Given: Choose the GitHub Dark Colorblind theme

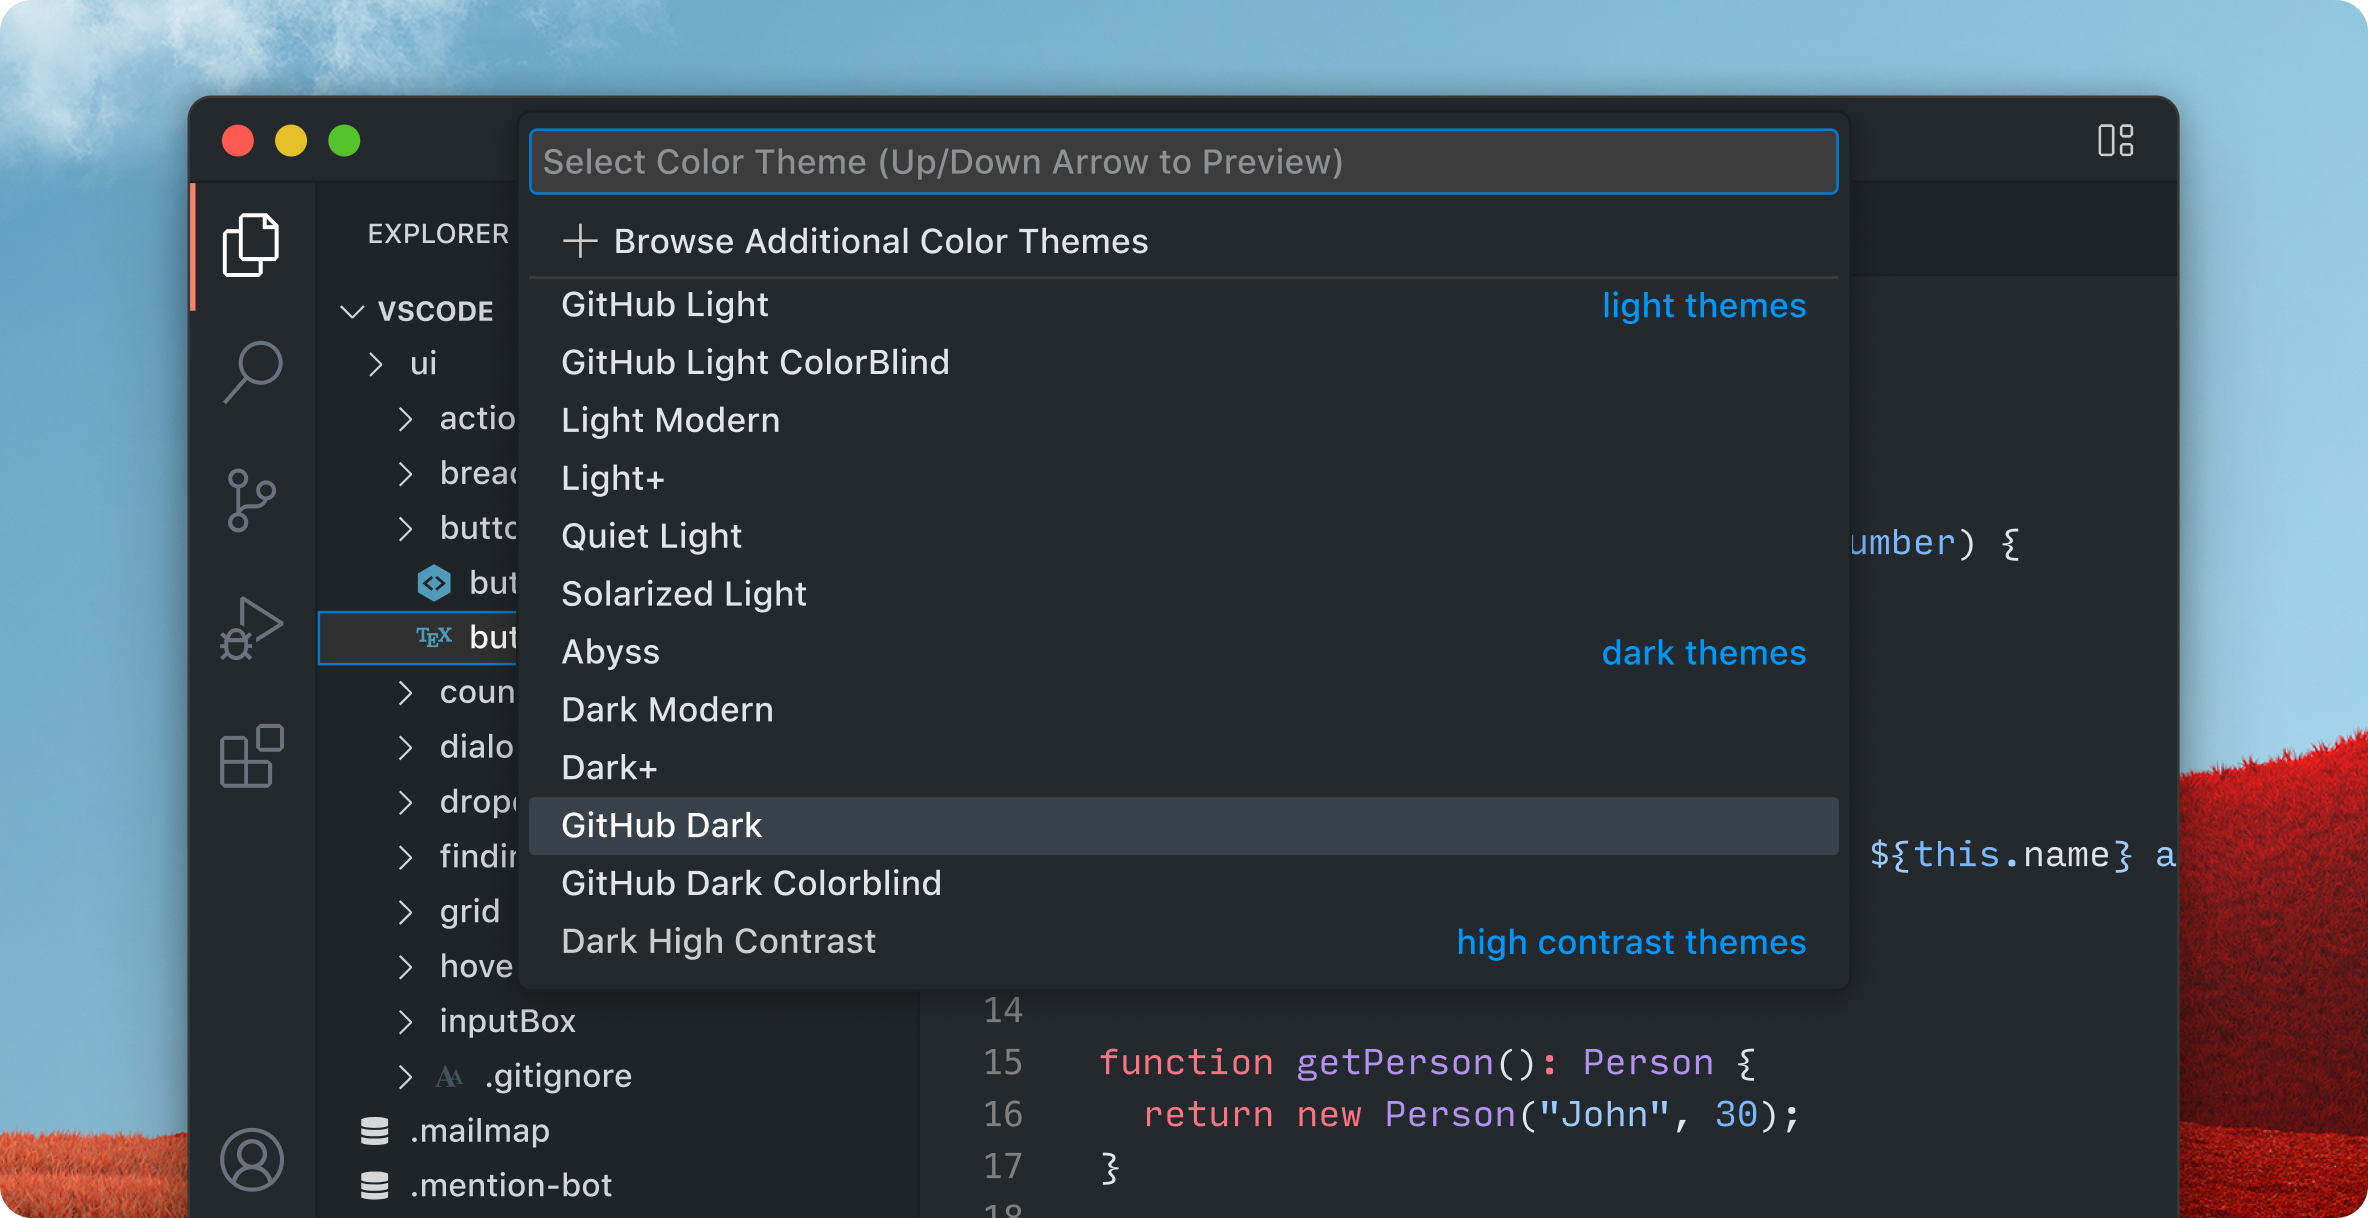Looking at the screenshot, I should click(x=1183, y=884).
